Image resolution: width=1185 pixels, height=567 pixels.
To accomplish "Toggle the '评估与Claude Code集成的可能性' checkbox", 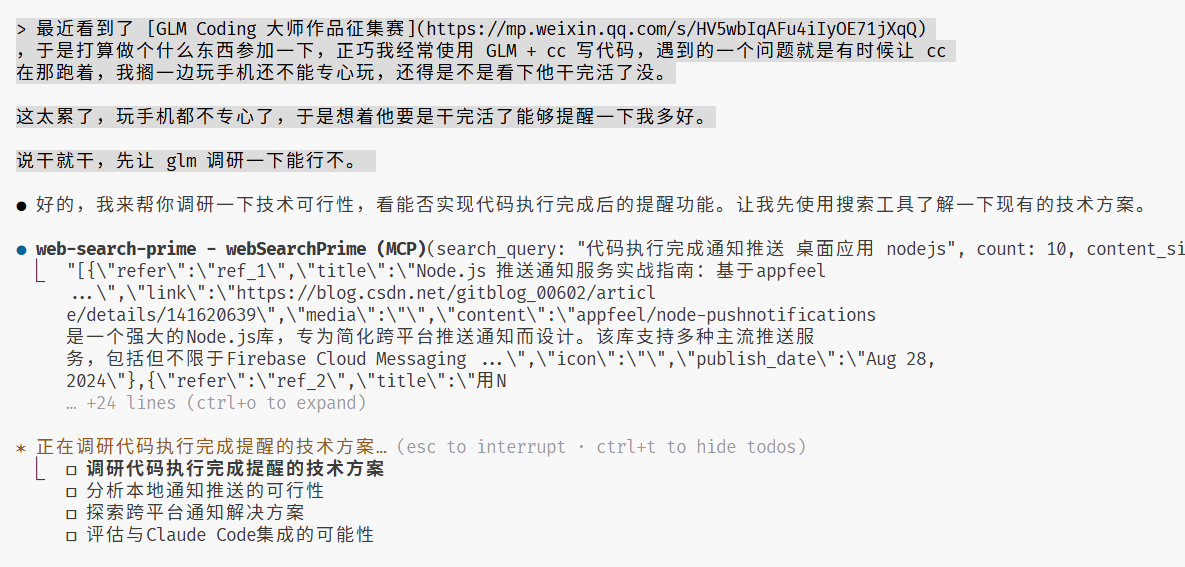I will coord(71,535).
